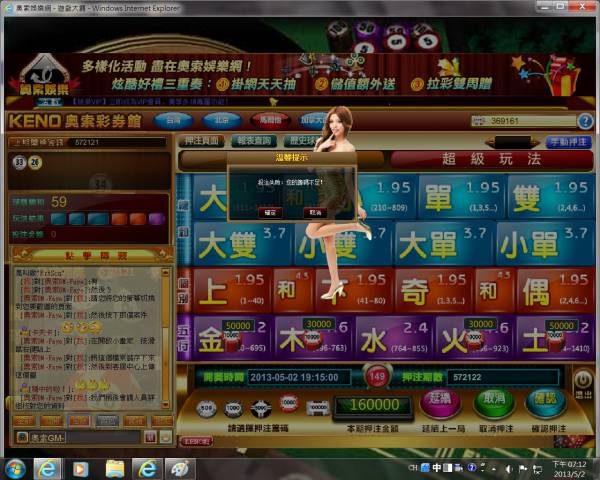Screen dimensions: 600x480
Task: Click the red icon right of chat input
Action: 150,437
